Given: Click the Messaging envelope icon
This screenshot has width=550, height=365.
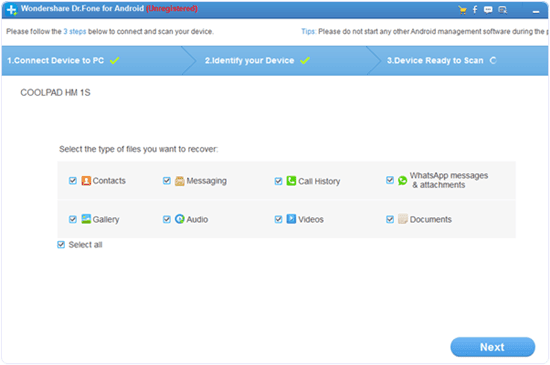Looking at the screenshot, I should 180,181.
